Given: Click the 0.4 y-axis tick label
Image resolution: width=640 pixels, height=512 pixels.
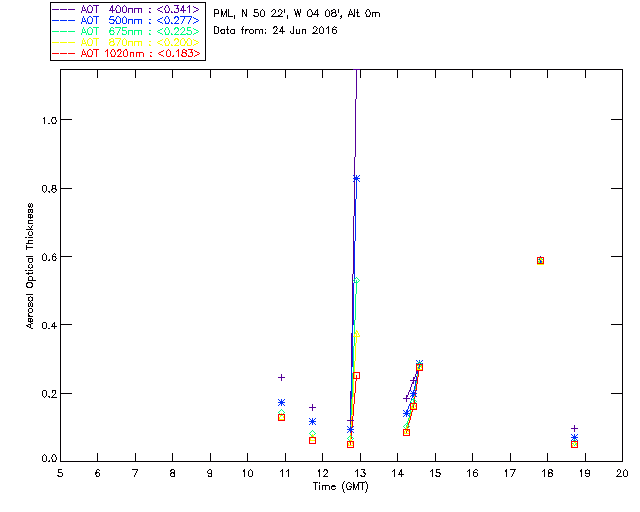Looking at the screenshot, I should pyautogui.click(x=49, y=325).
